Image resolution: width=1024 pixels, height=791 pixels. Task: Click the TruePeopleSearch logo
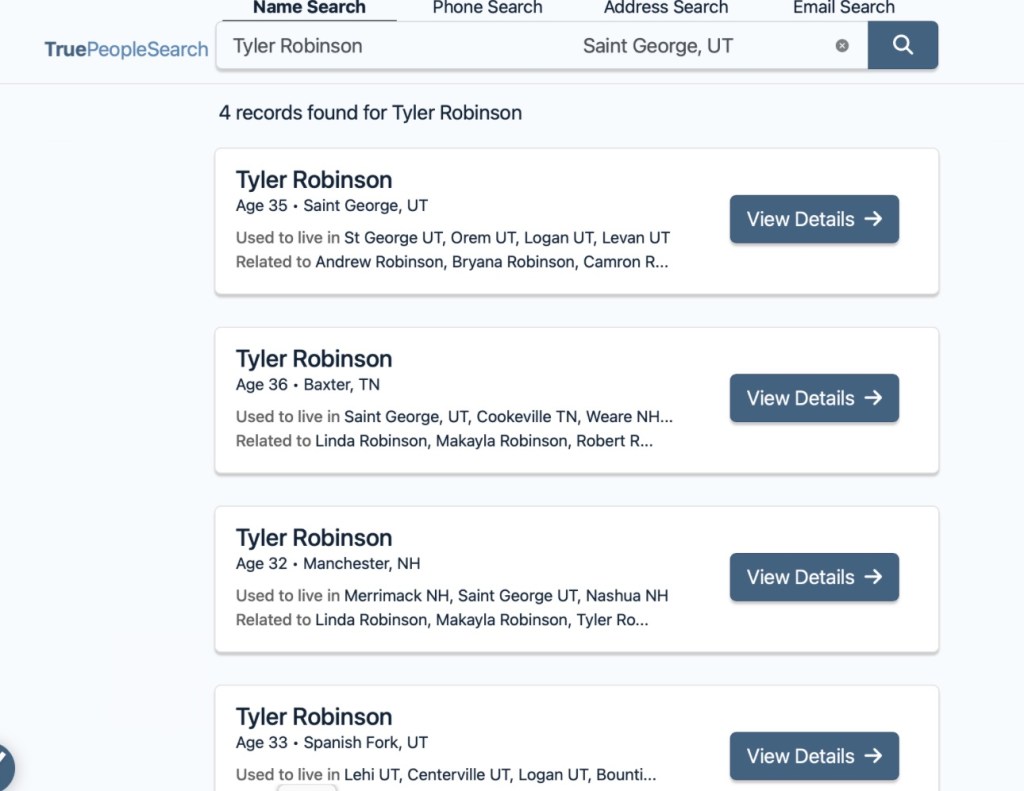coord(126,49)
